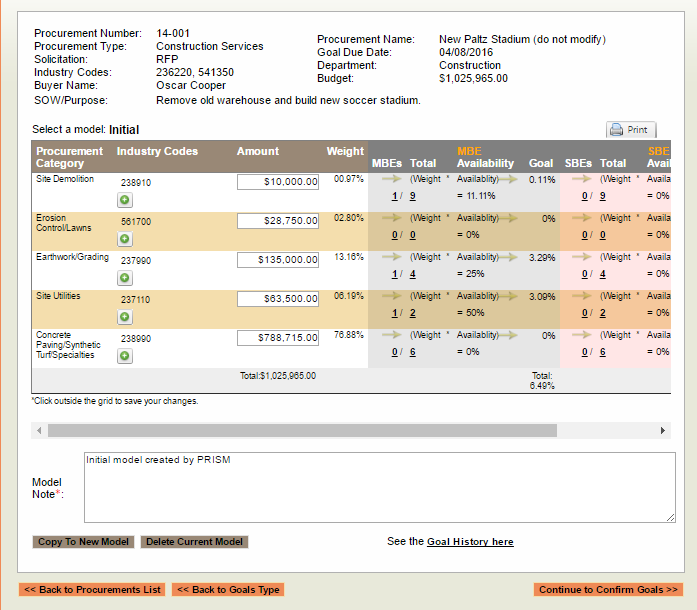This screenshot has height=610, width=697.
Task: Click green plus icon under Concrete Paving code 238990
Action: 125,356
